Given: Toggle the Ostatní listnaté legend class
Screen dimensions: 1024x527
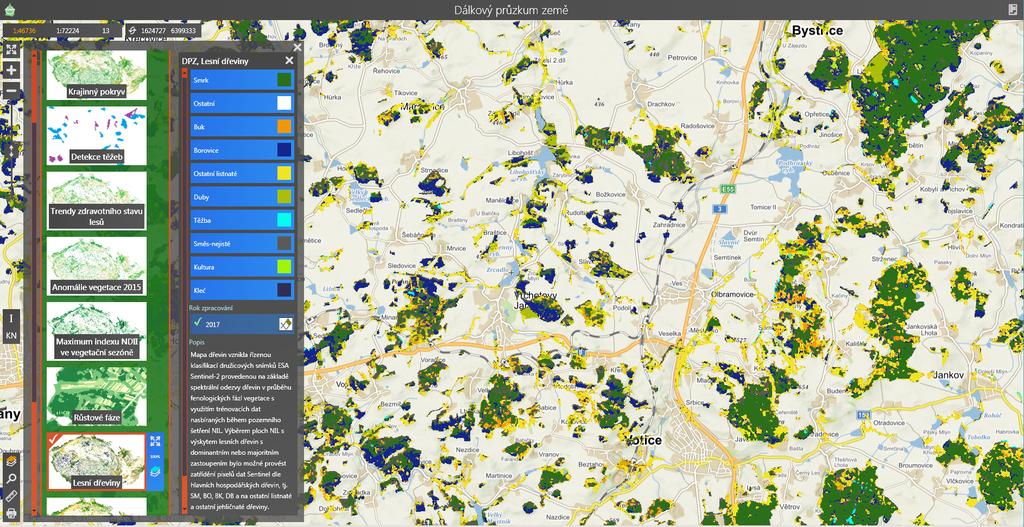Looking at the screenshot, I should 242,173.
